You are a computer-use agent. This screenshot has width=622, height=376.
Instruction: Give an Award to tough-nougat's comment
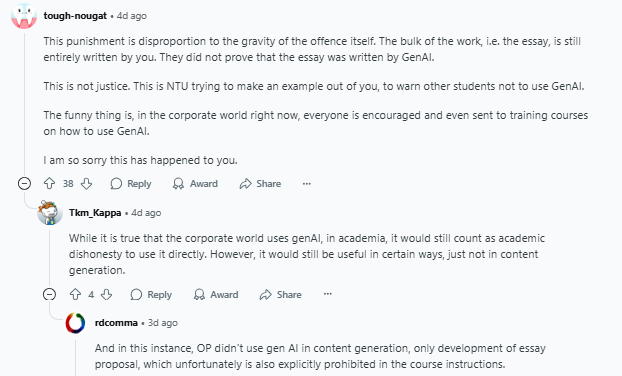[195, 184]
